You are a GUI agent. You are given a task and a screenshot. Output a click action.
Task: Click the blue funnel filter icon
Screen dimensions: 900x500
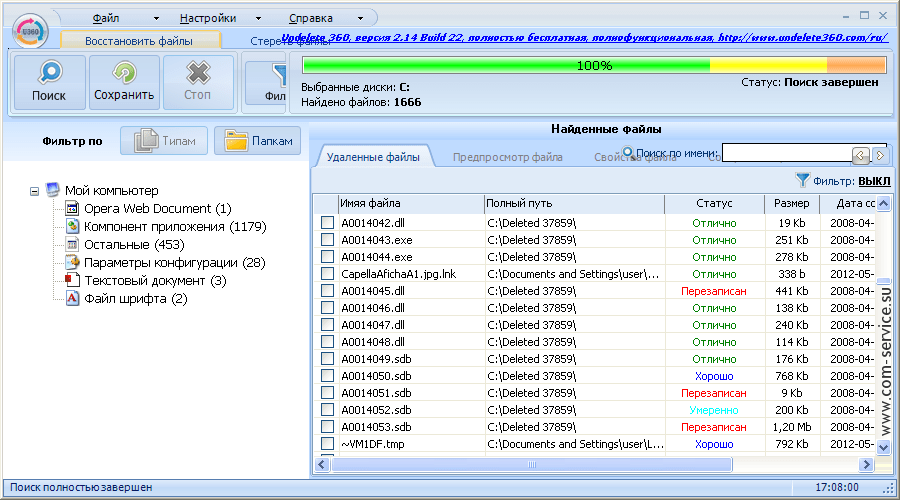pyautogui.click(x=802, y=180)
